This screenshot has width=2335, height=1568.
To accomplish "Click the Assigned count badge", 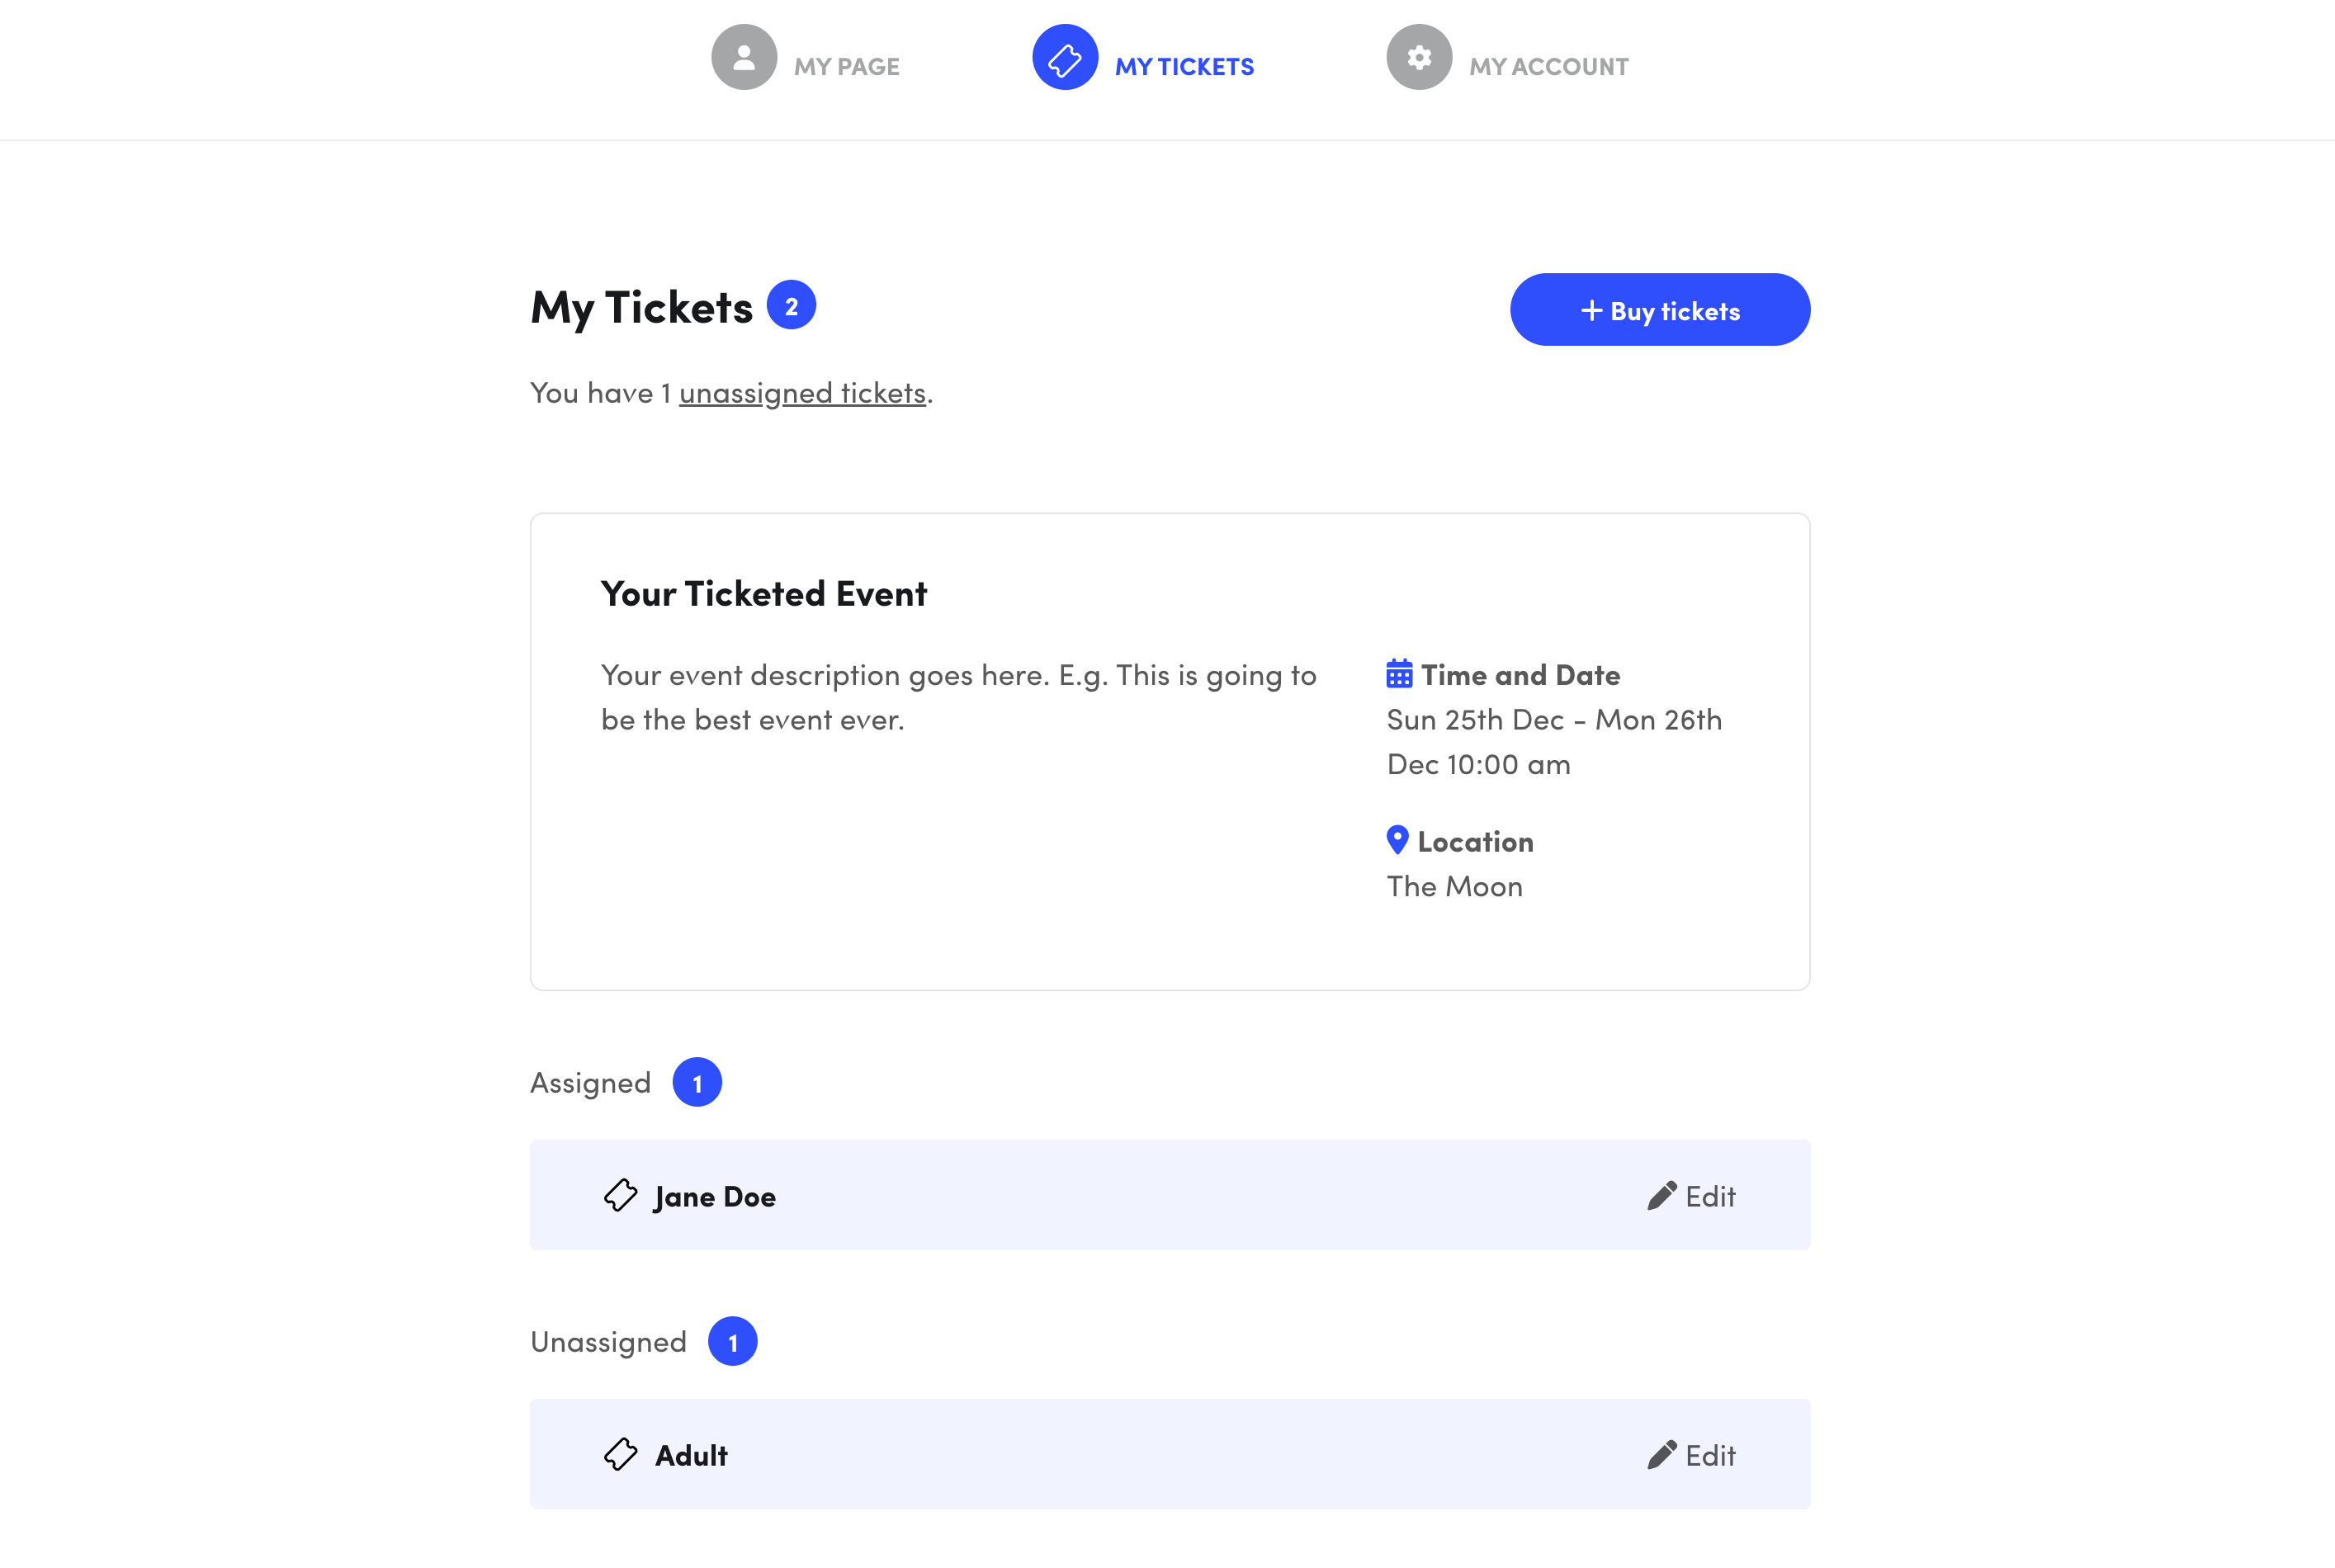I will click(697, 1082).
